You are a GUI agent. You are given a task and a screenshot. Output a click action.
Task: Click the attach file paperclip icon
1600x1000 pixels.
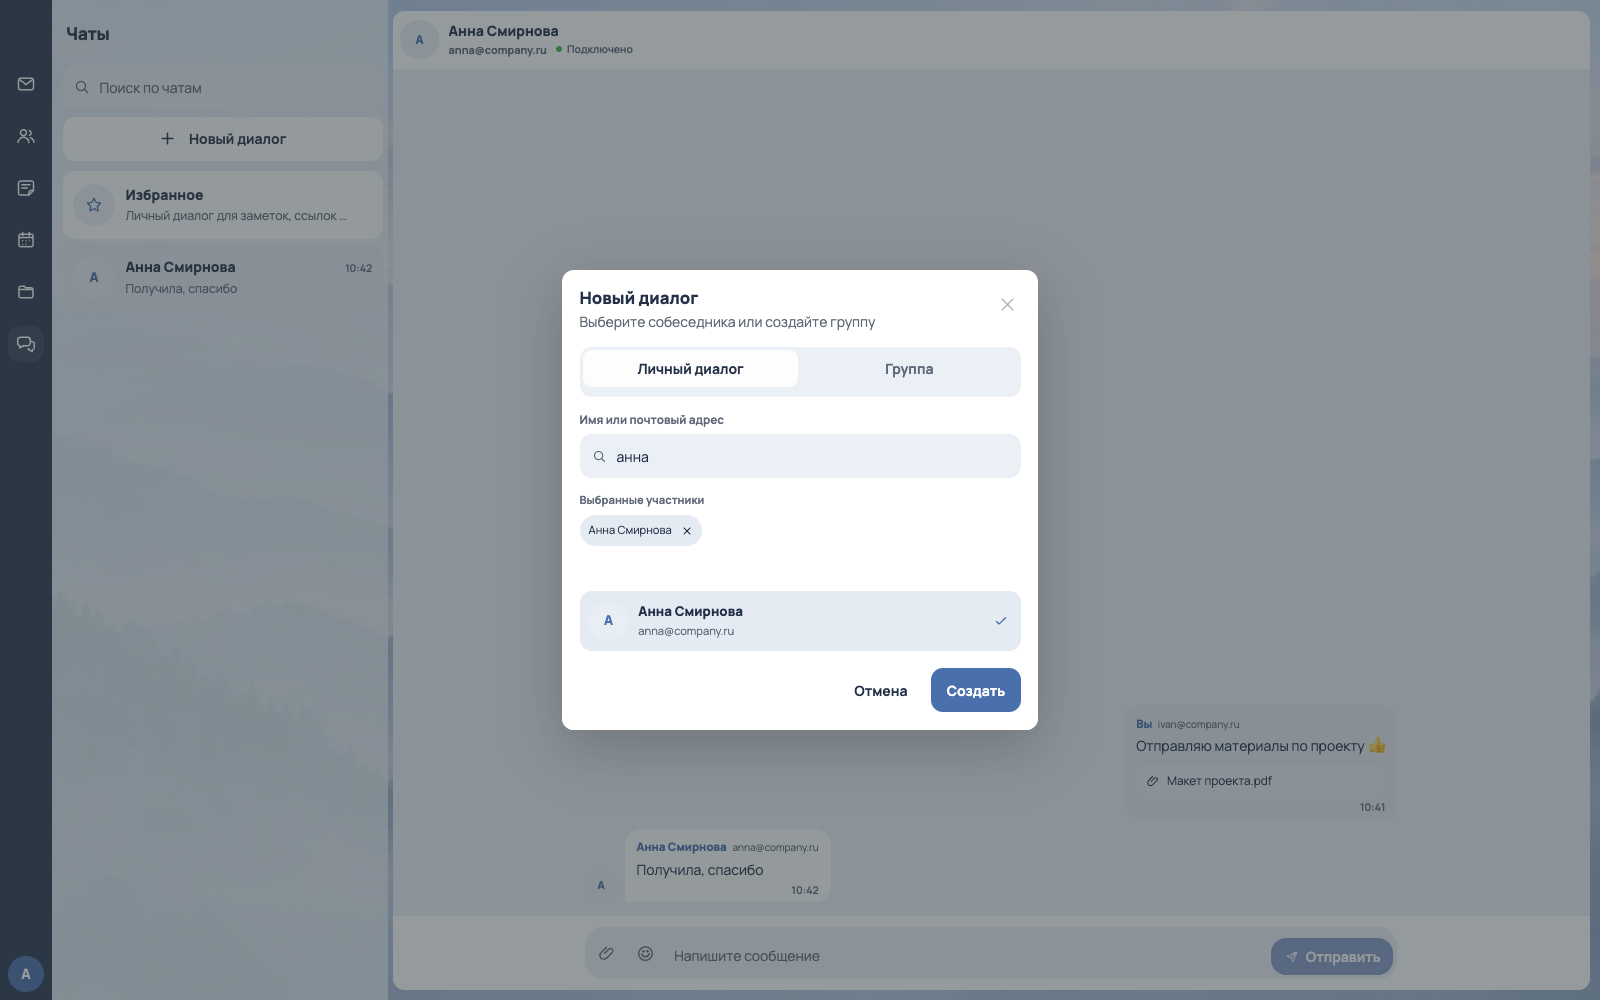point(606,954)
